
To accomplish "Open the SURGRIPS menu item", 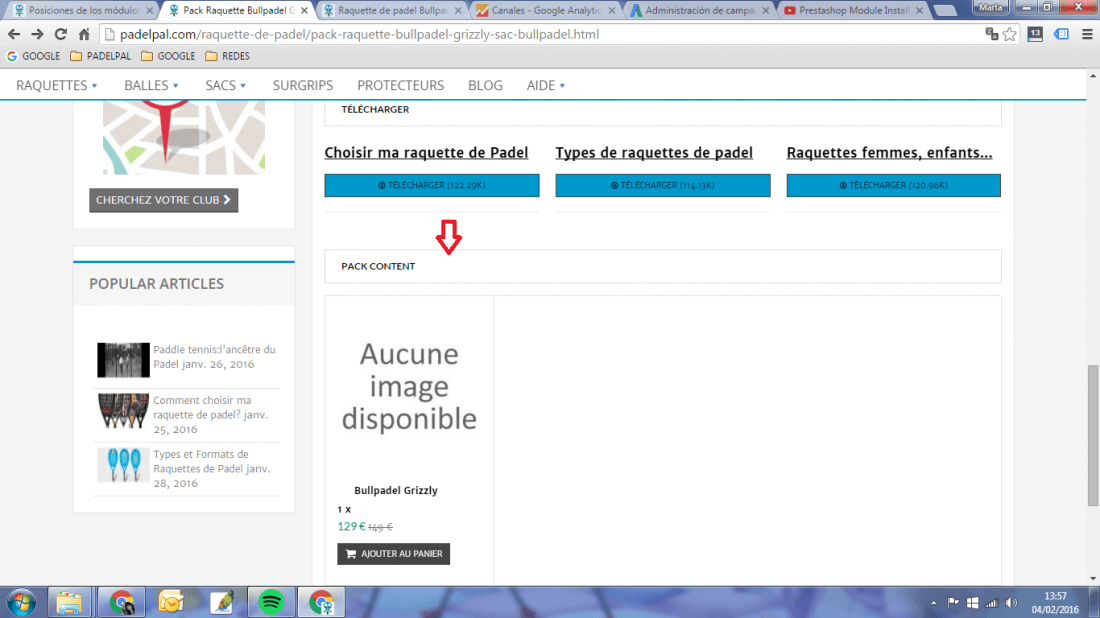I will (303, 85).
